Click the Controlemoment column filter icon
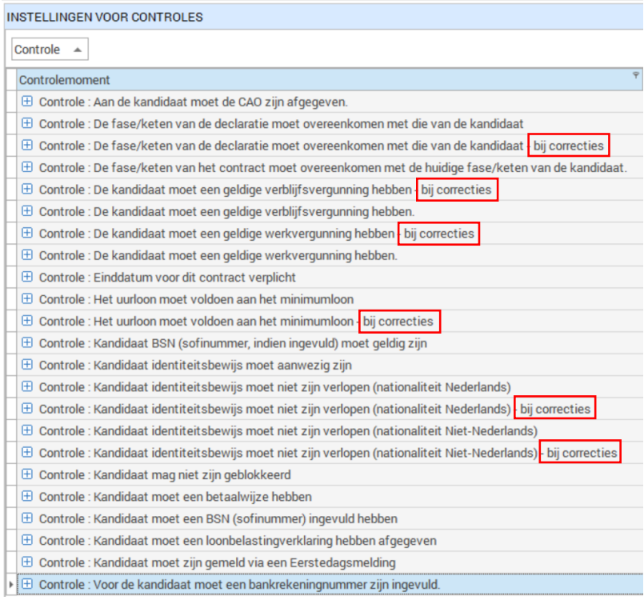 [635, 76]
